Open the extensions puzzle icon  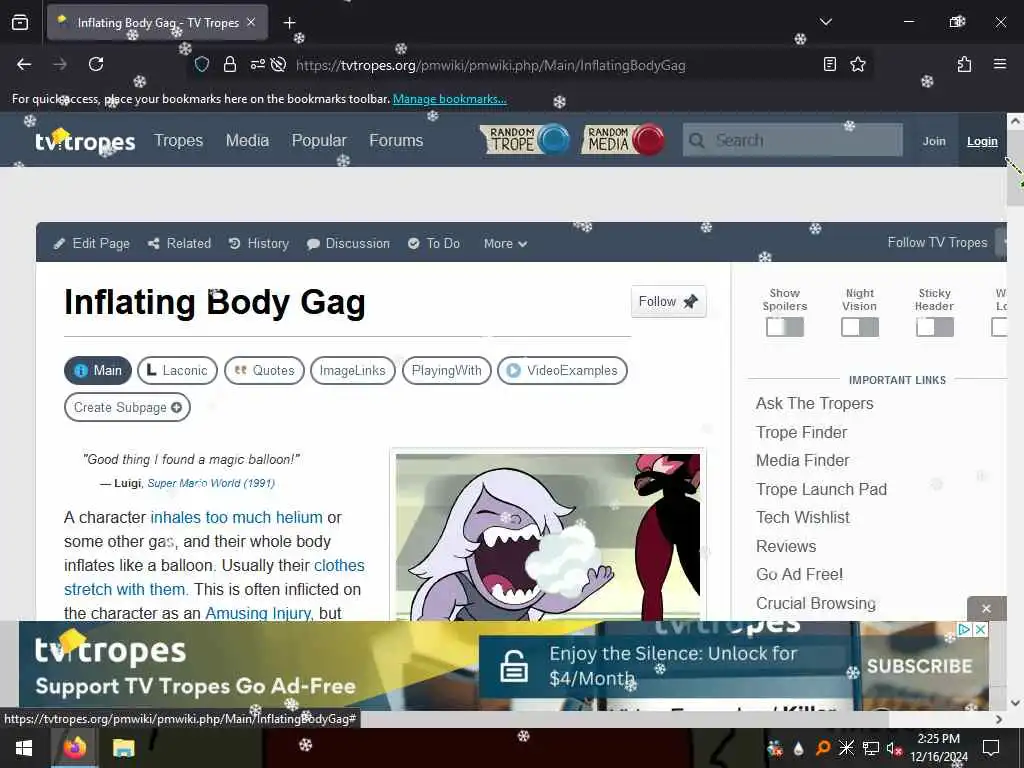(x=964, y=64)
